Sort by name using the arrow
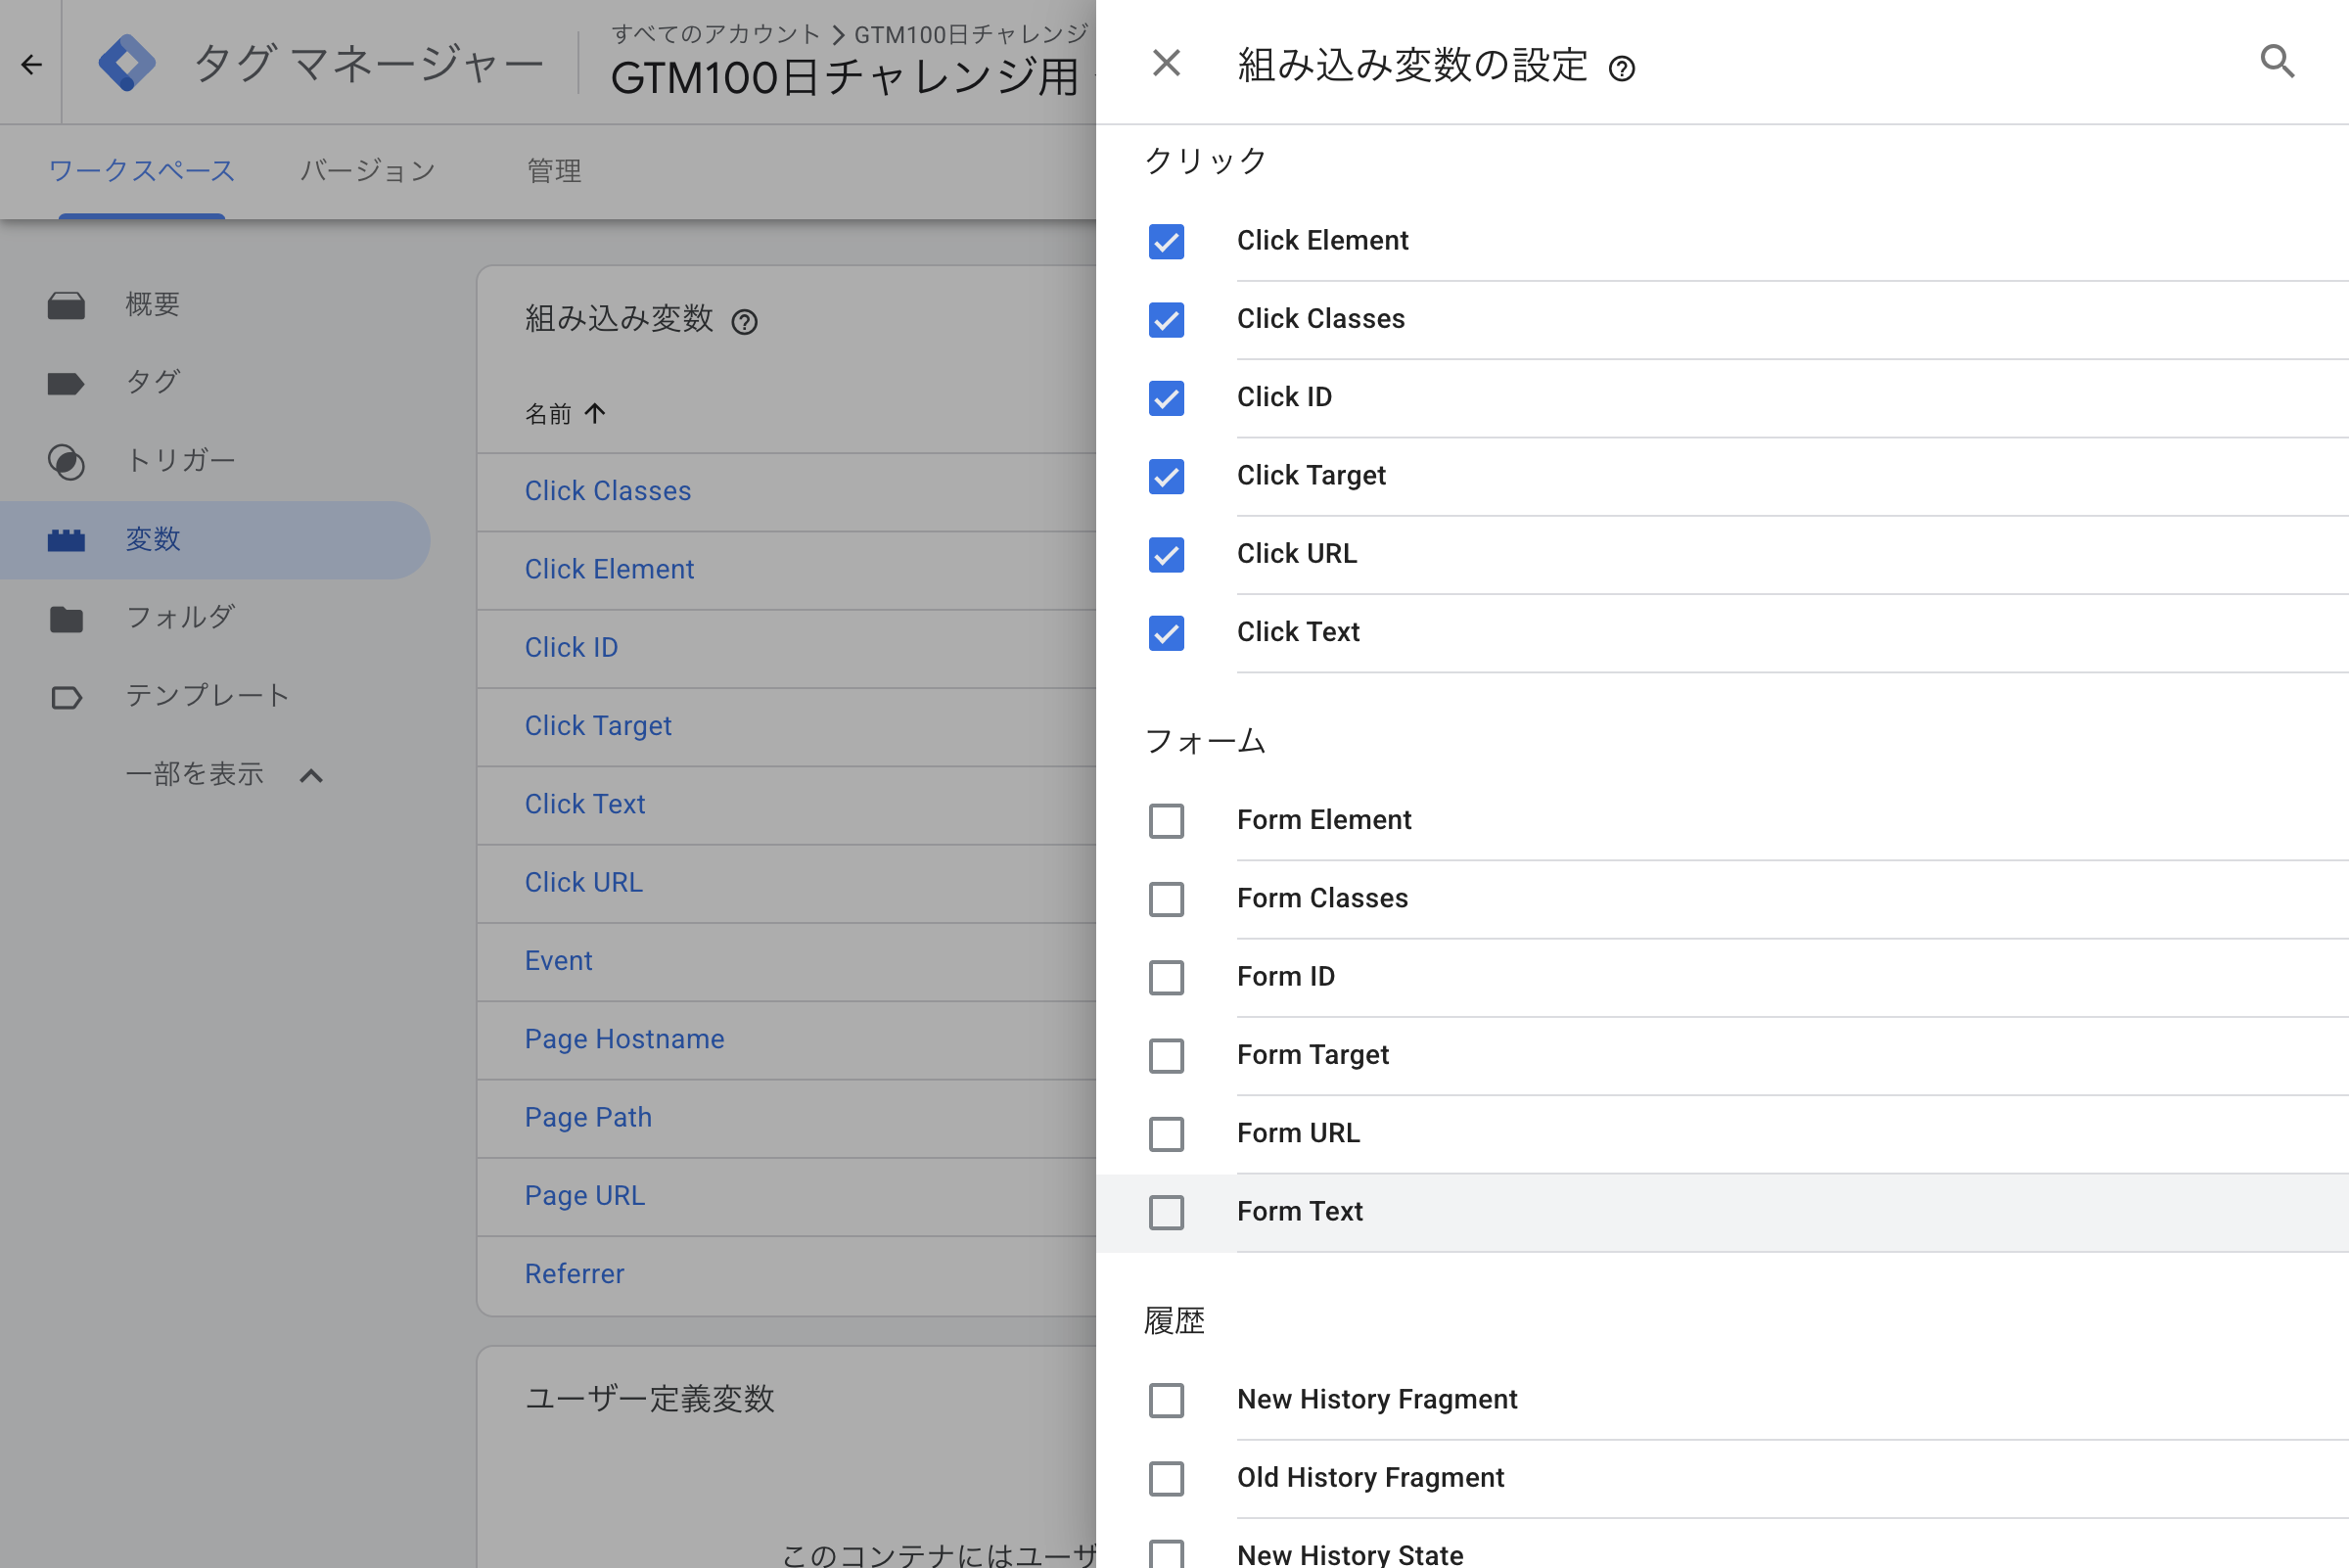This screenshot has width=2349, height=1568. click(595, 413)
